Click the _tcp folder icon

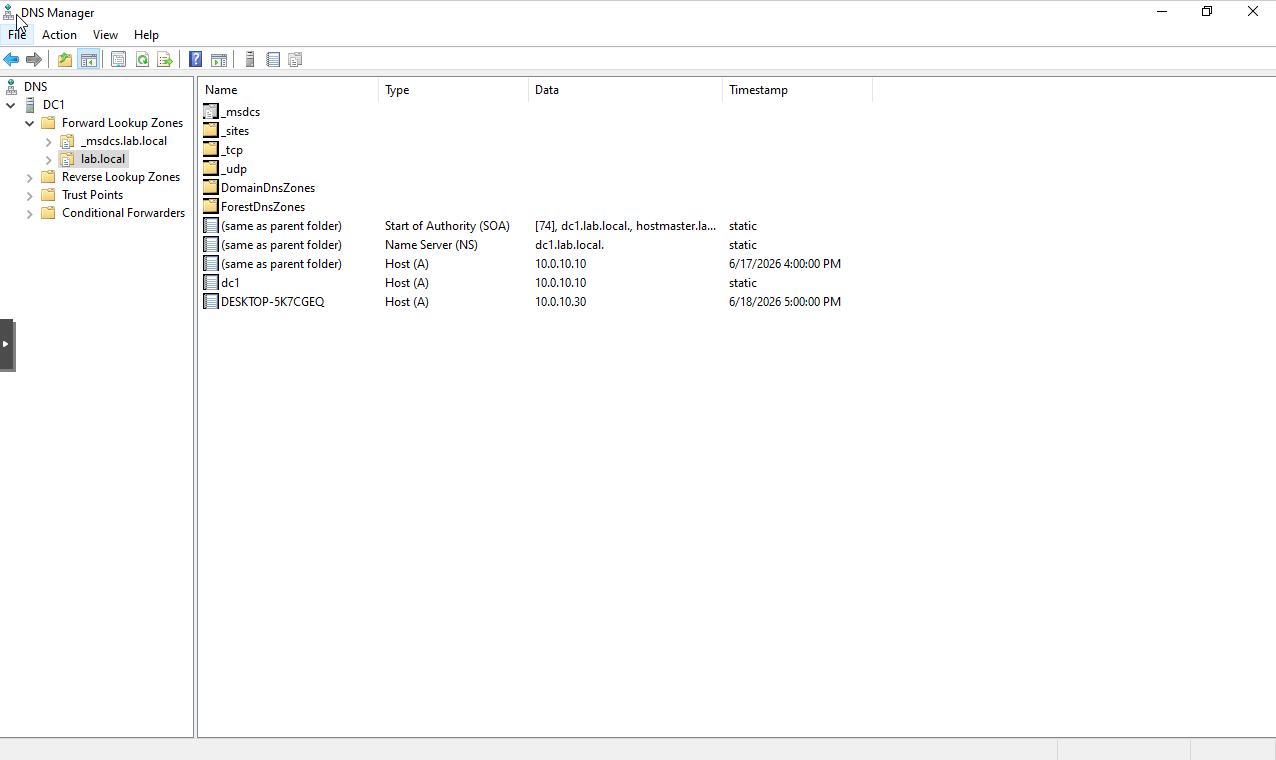point(211,150)
